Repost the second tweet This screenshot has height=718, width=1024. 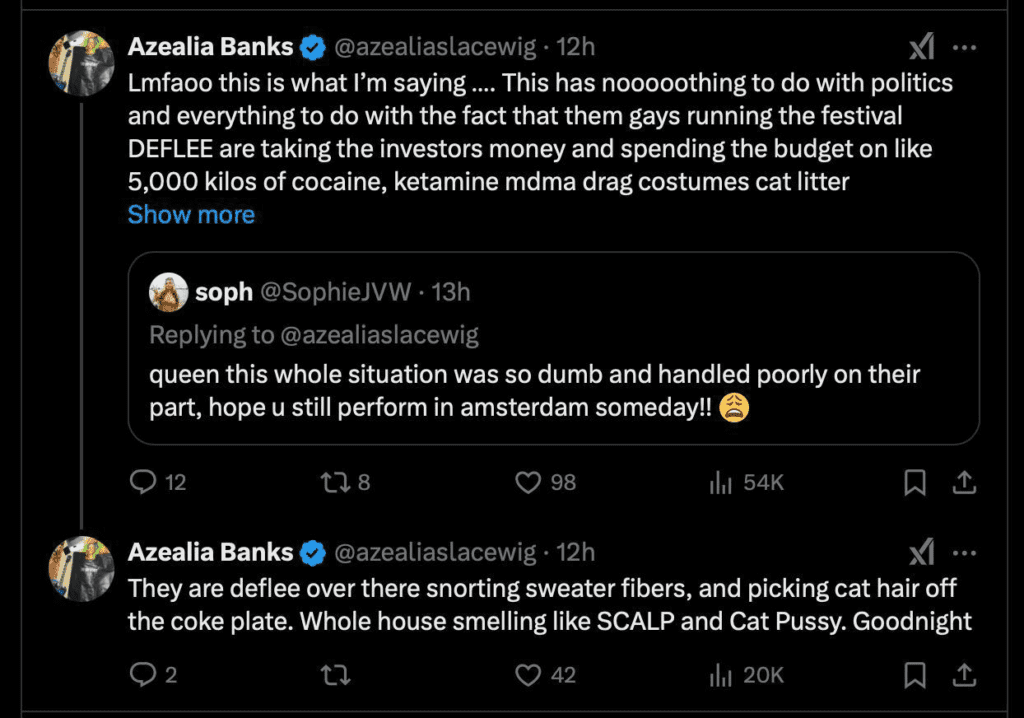pos(336,675)
